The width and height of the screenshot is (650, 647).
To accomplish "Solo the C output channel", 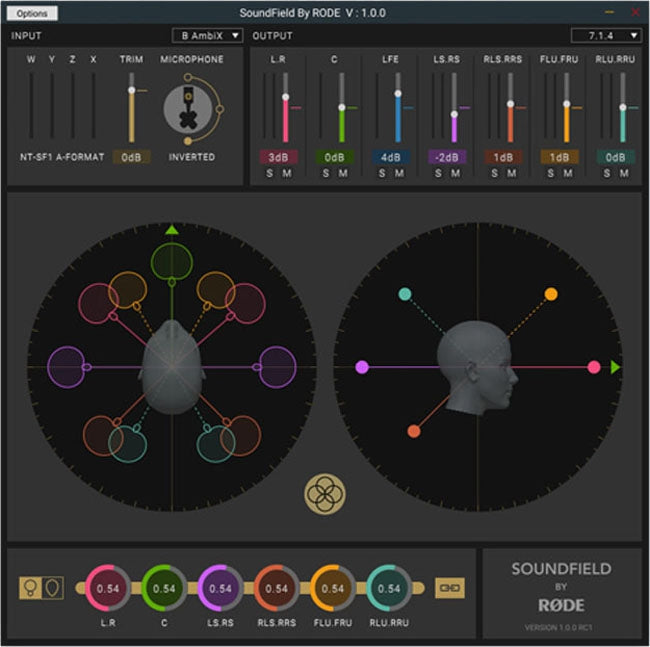I will click(x=325, y=174).
